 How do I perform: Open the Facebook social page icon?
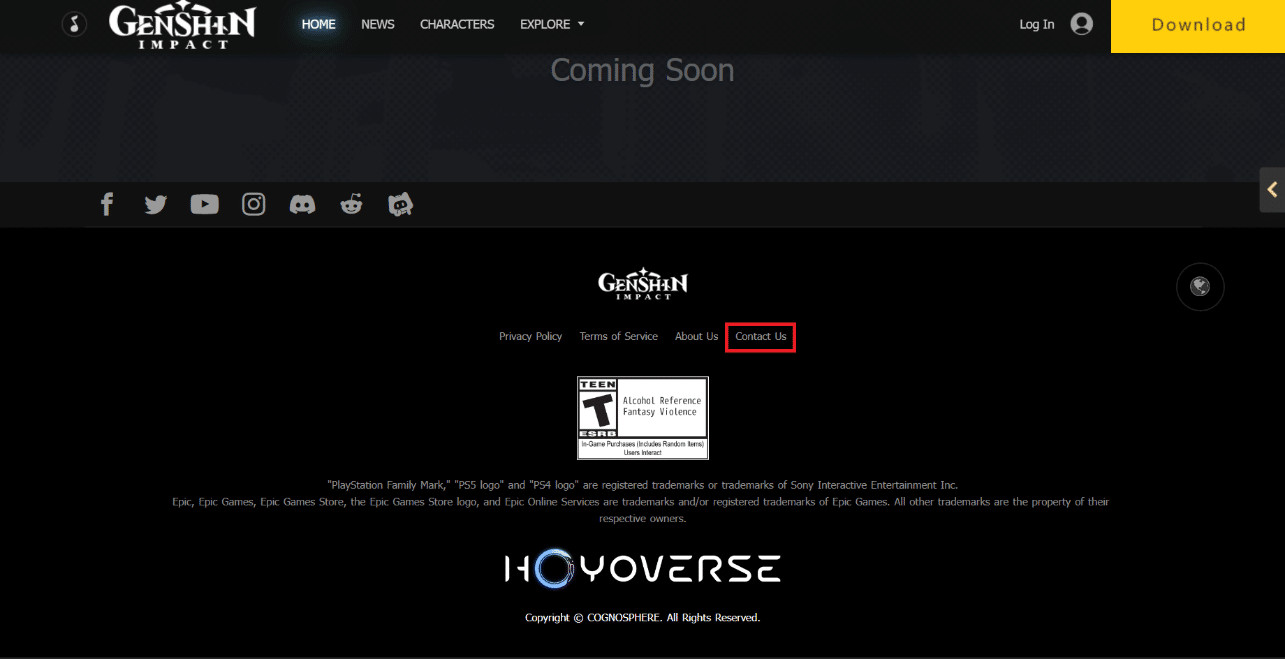tap(107, 205)
